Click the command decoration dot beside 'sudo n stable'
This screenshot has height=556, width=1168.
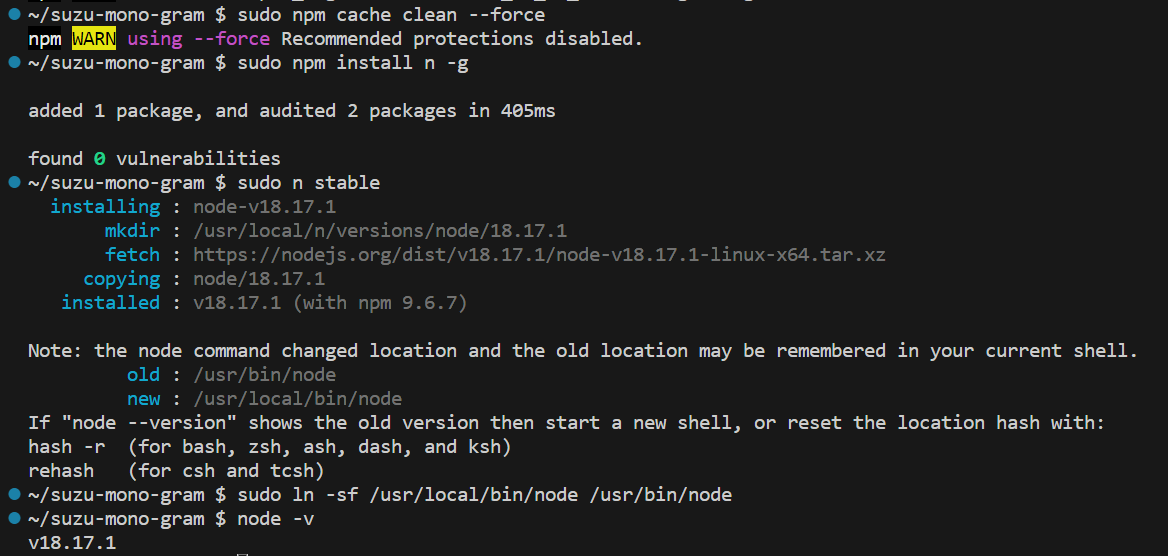13,183
